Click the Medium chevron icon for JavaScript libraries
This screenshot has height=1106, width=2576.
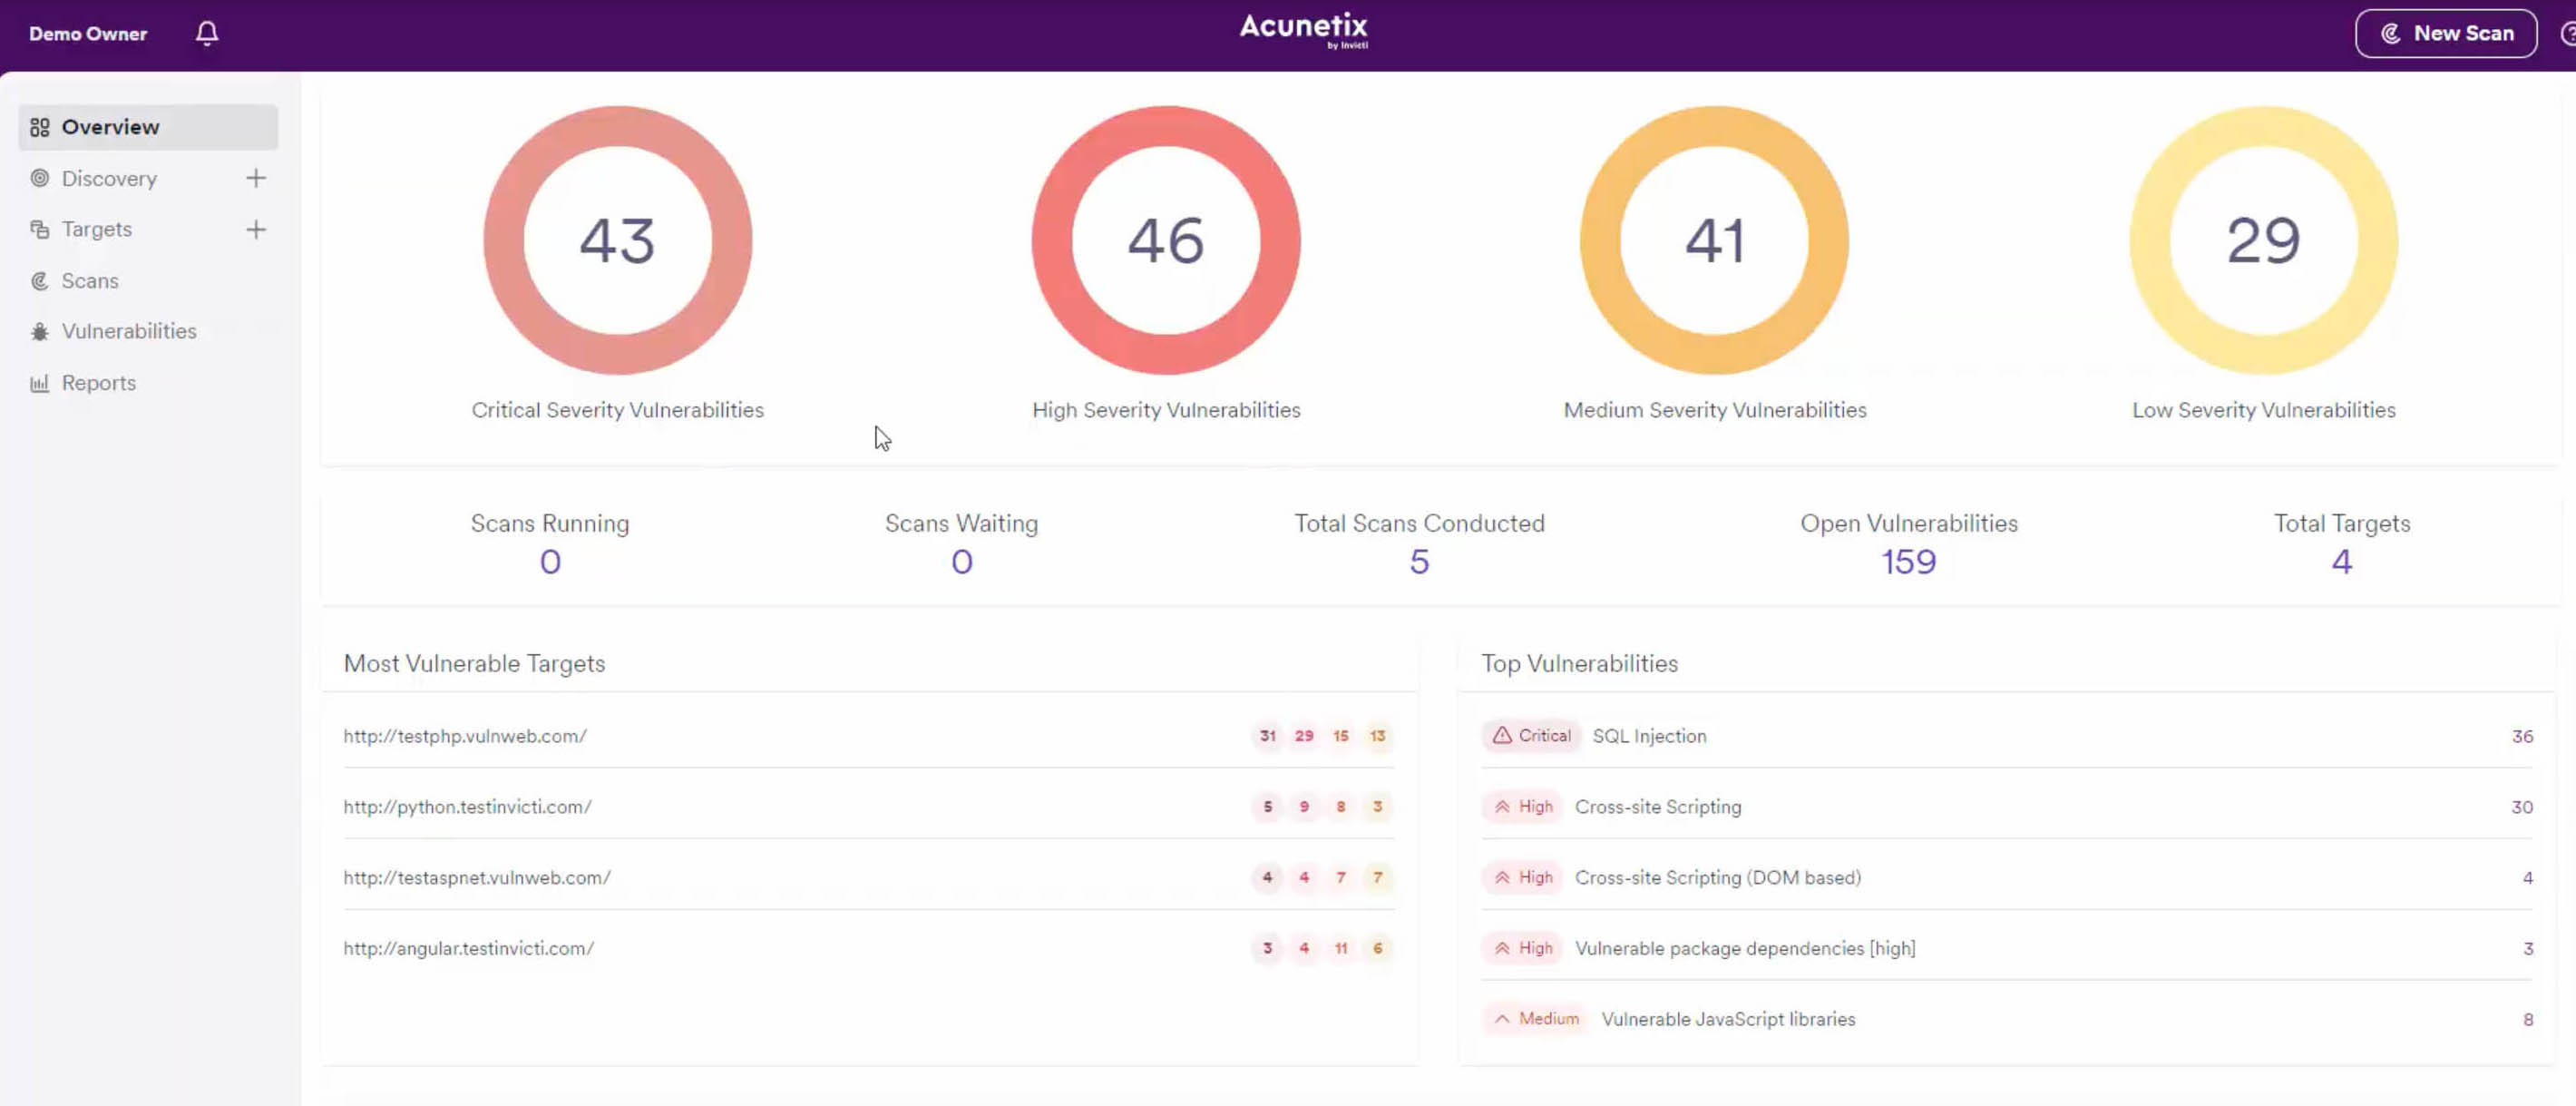click(1502, 1018)
